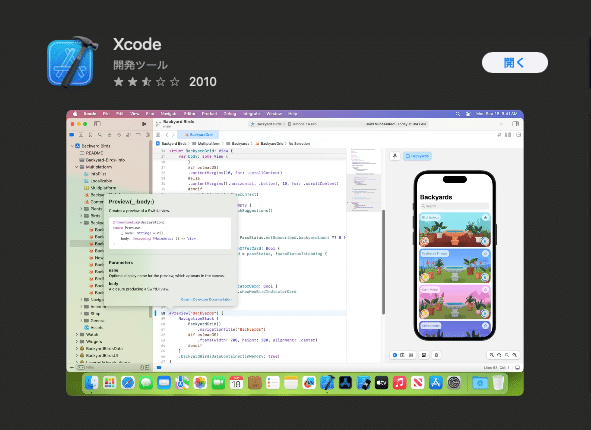Click Apple TV in the dock
The image size is (591, 430).
coord(381,383)
